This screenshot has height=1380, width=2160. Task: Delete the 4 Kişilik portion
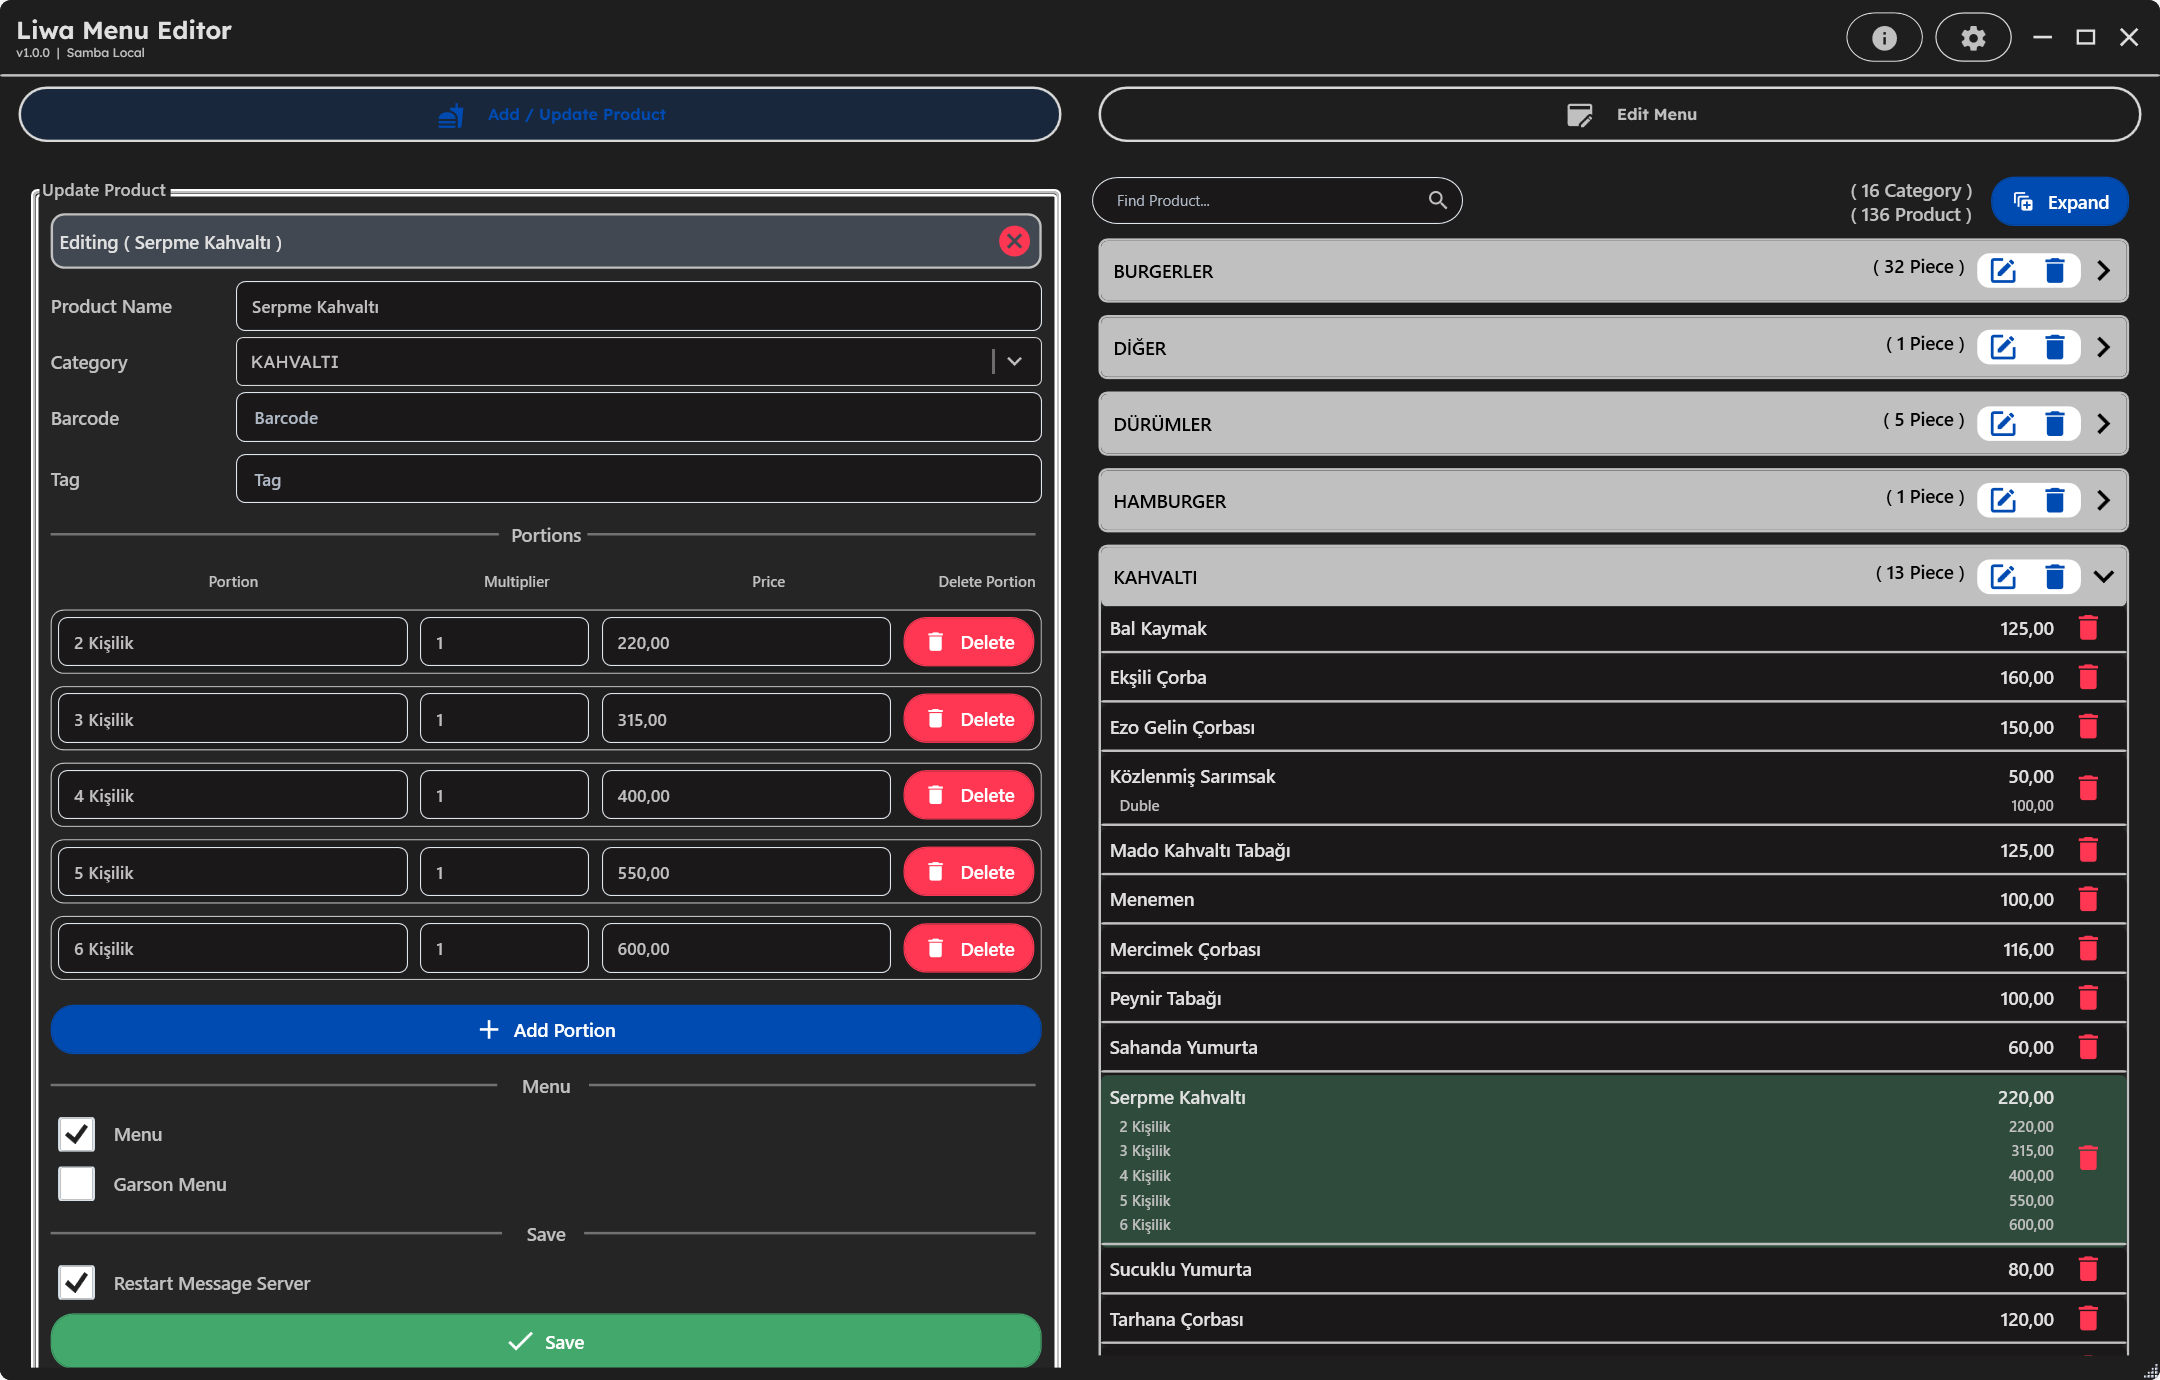968,796
